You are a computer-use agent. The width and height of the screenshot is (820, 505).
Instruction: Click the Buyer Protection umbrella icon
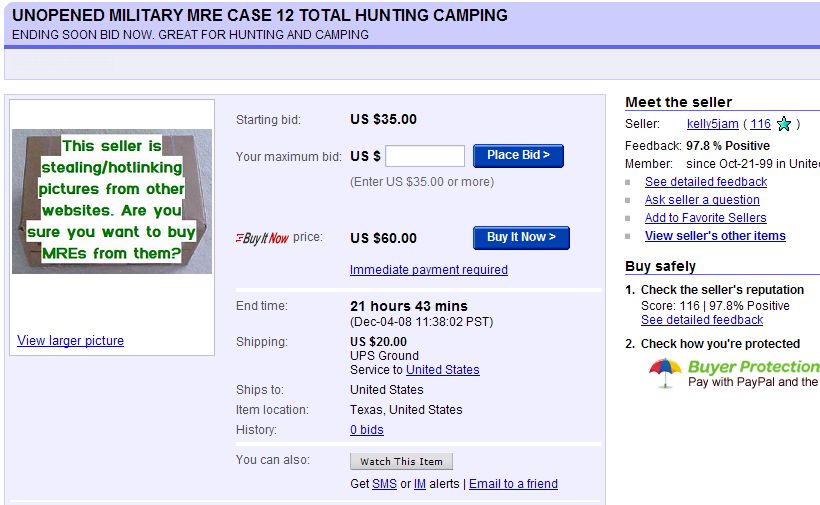click(664, 372)
